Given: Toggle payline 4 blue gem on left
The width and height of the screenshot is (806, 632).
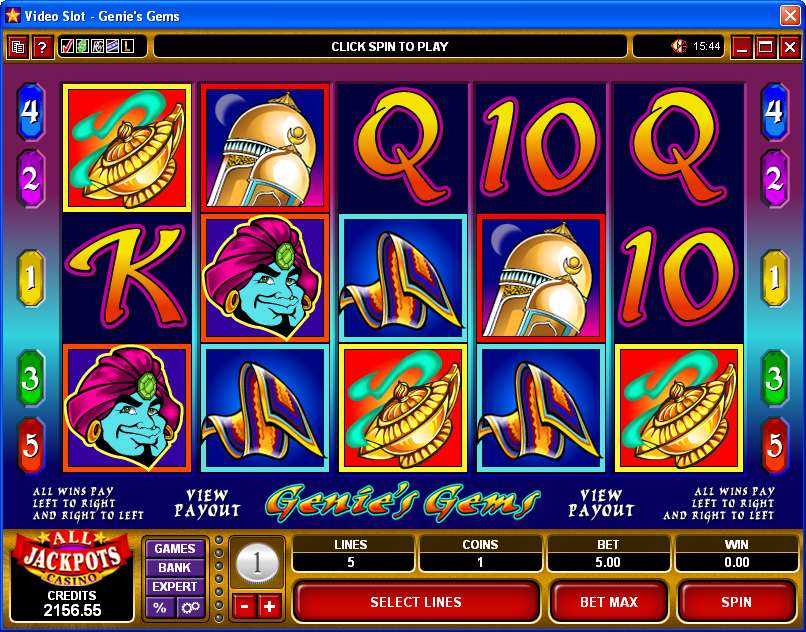Looking at the screenshot, I should (x=30, y=112).
